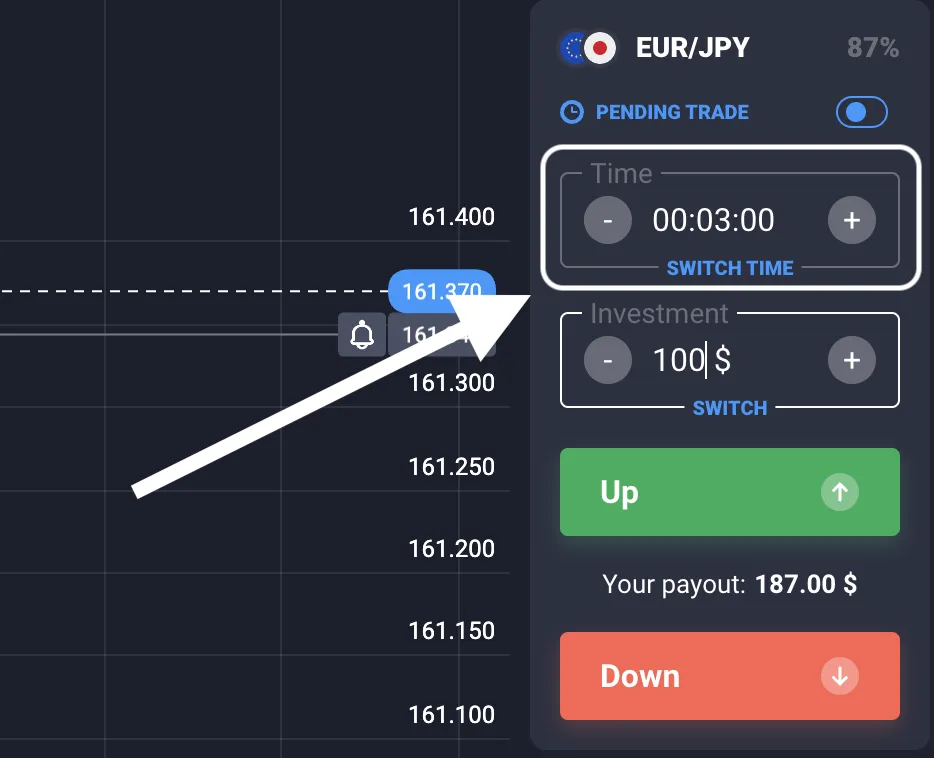This screenshot has height=758, width=934.
Task: Open the EUR/JPY asset selector
Action: (x=692, y=48)
